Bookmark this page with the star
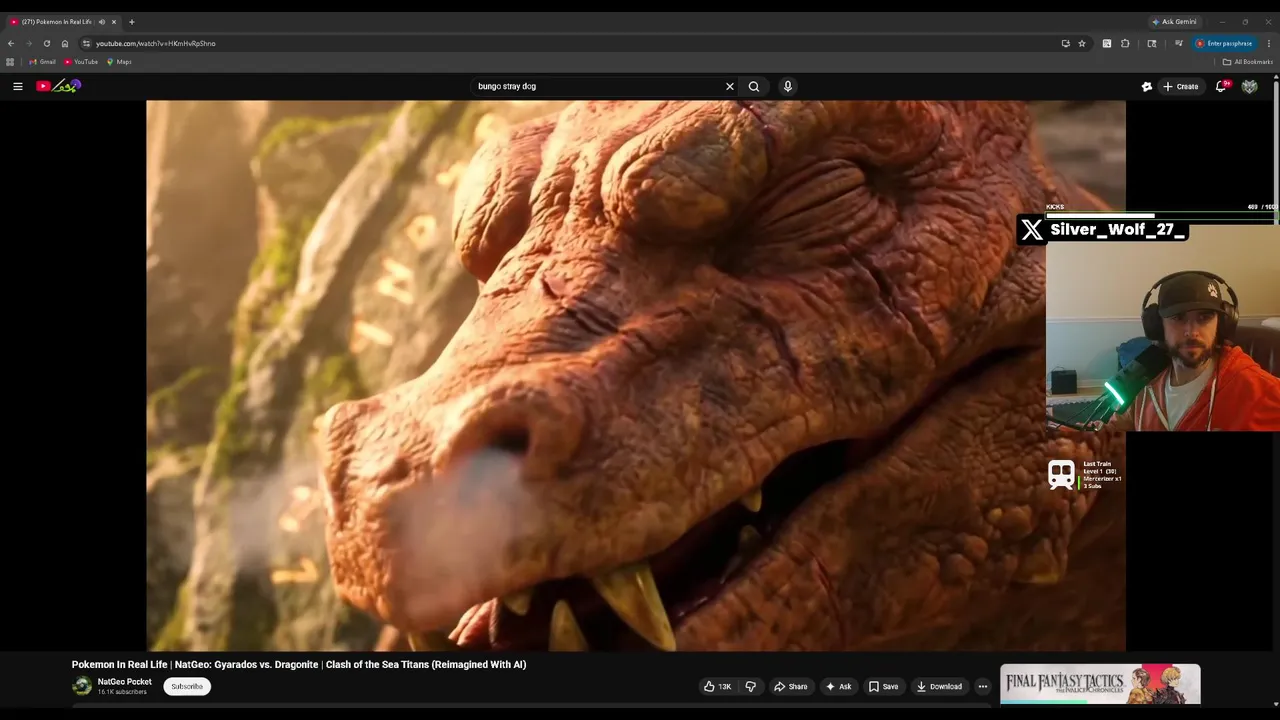This screenshot has width=1280, height=720. pos(1082,43)
